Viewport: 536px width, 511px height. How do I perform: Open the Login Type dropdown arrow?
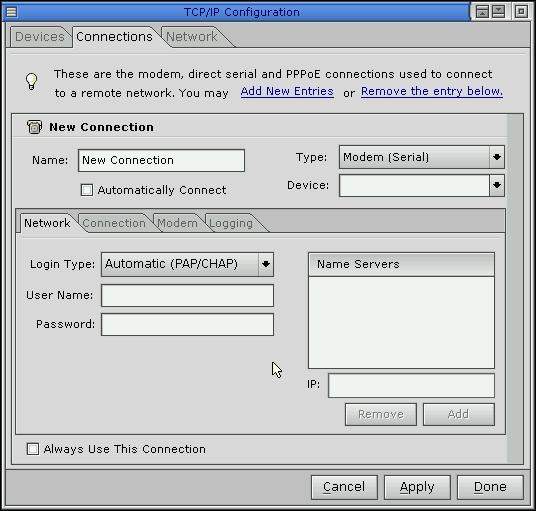(x=266, y=264)
